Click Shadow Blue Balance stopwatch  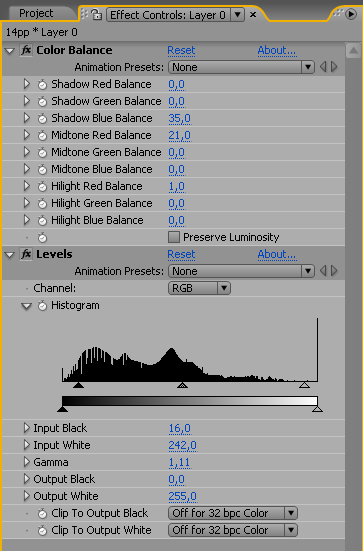click(x=42, y=119)
